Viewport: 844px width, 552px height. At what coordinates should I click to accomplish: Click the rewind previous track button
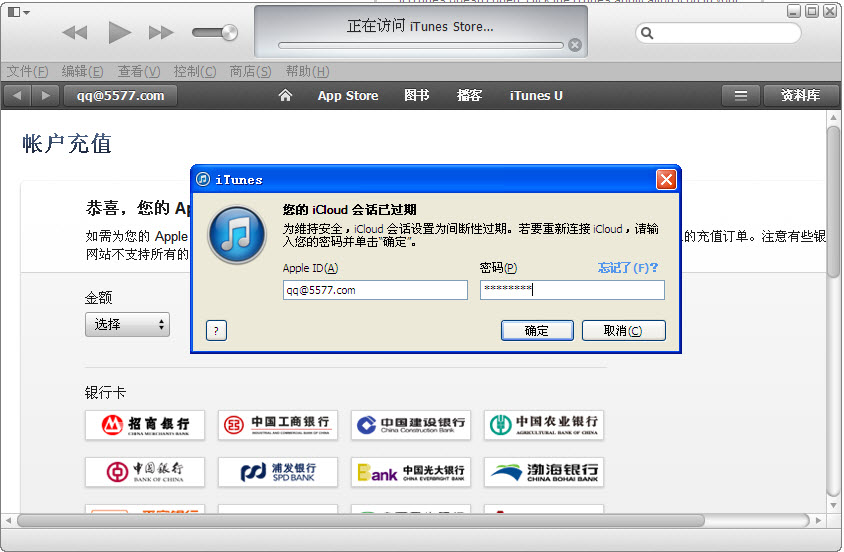75,33
